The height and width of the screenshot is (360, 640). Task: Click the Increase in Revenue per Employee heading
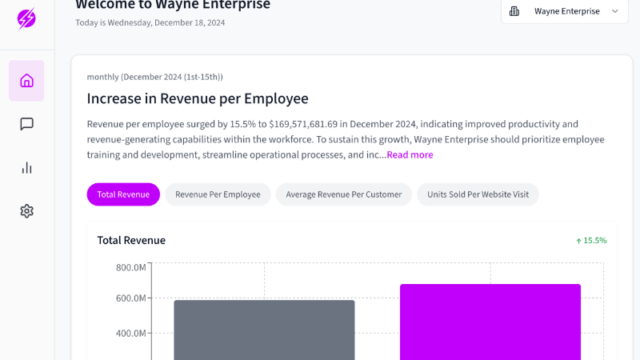coord(198,98)
